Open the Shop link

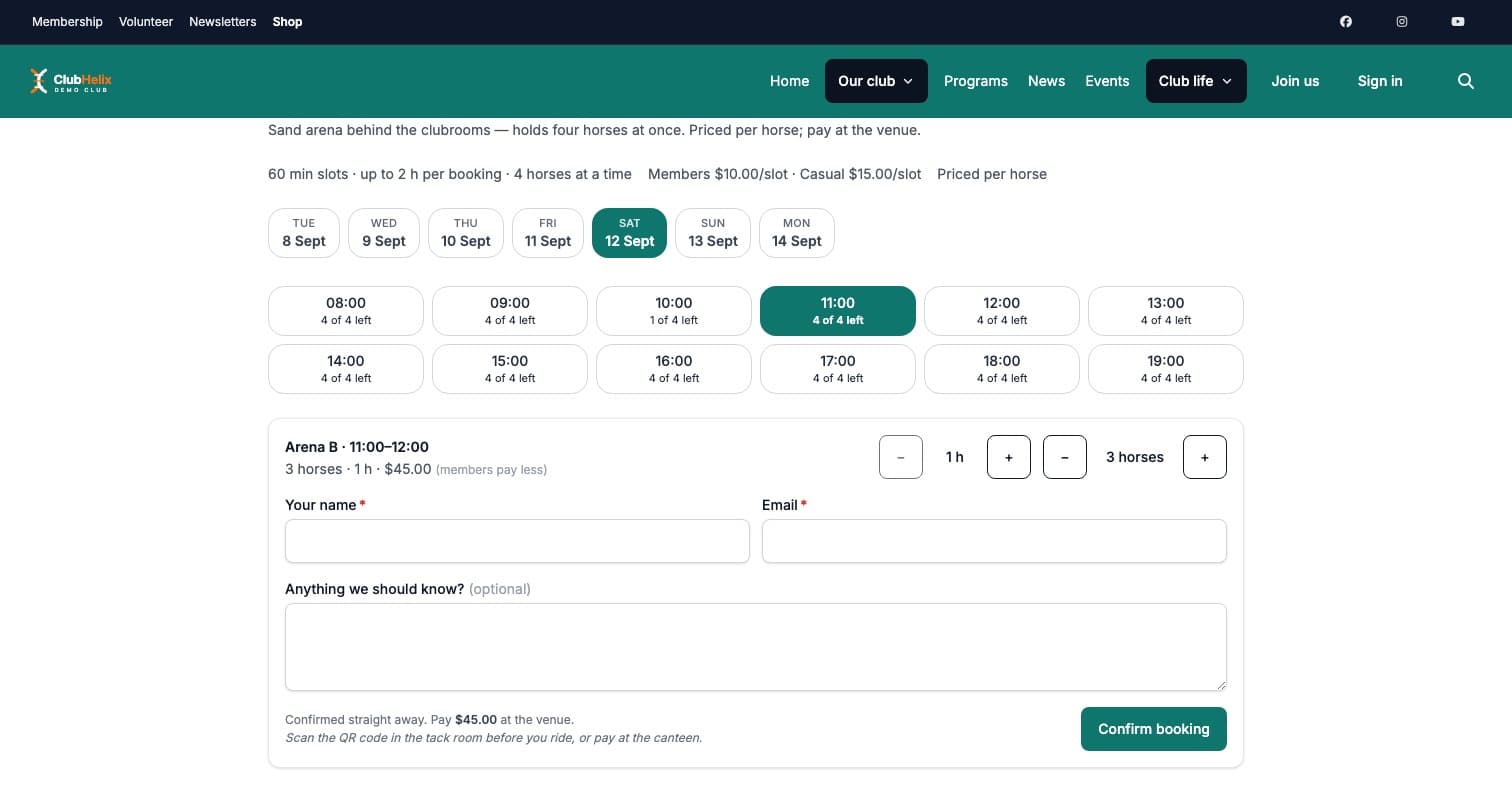pyautogui.click(x=288, y=22)
